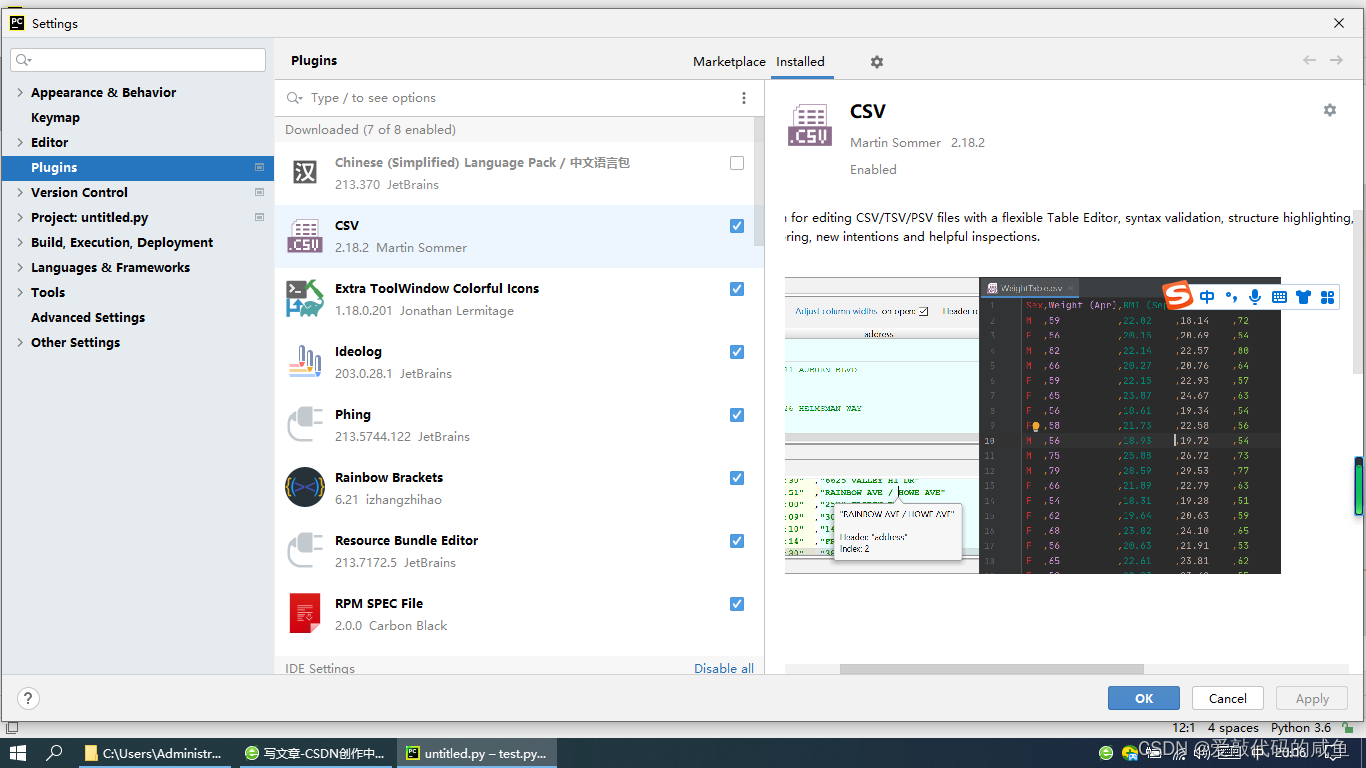Toggle the Rainbow Brackets checkbox
Screen dimensions: 1366x768
tap(737, 478)
